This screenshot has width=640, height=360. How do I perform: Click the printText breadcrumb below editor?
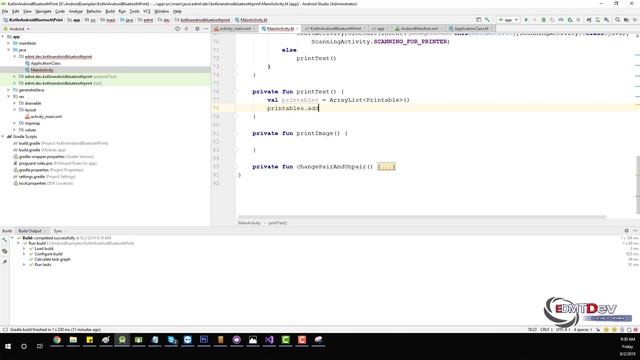click(278, 223)
